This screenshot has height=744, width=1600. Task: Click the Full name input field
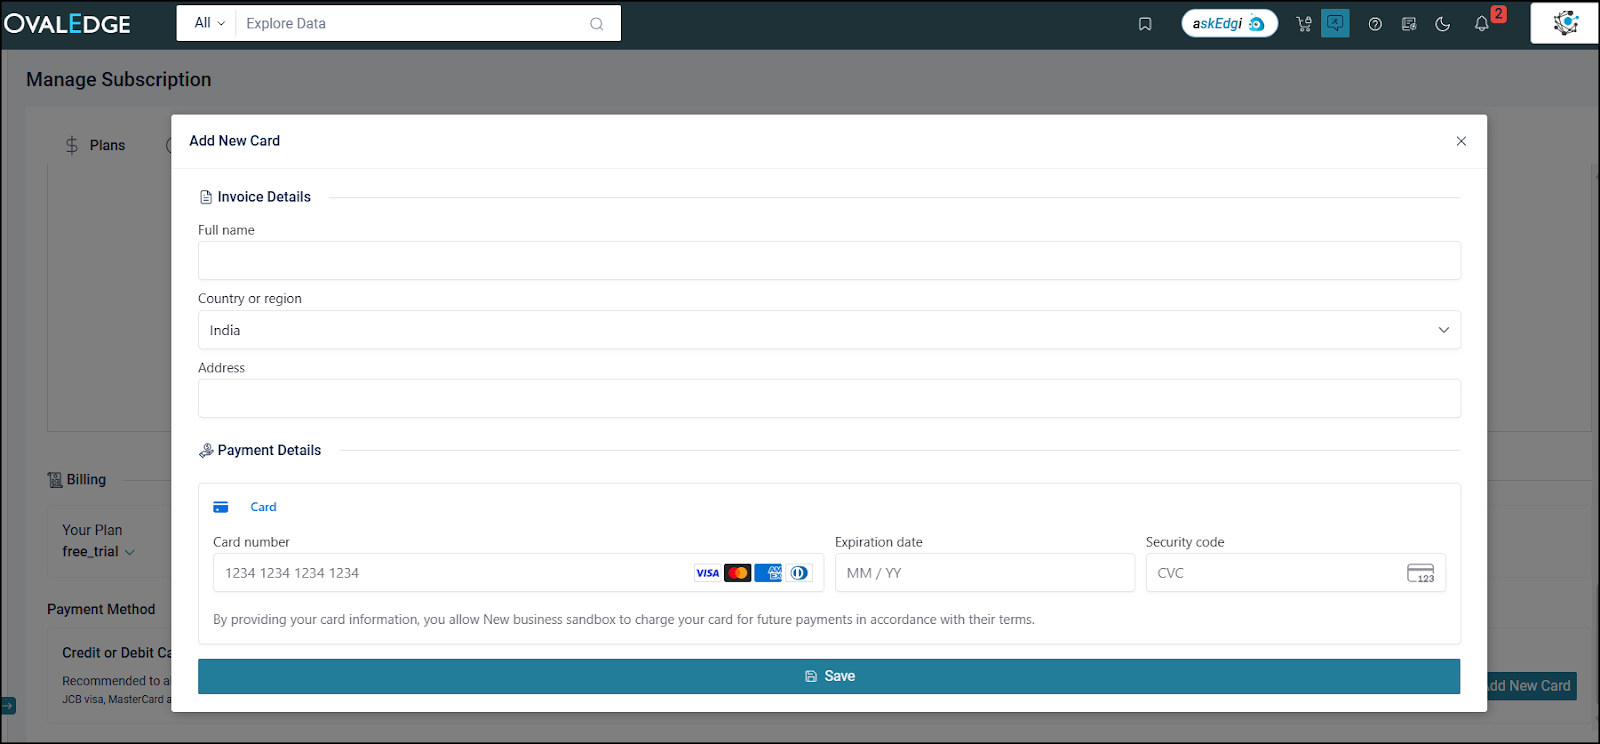829,260
